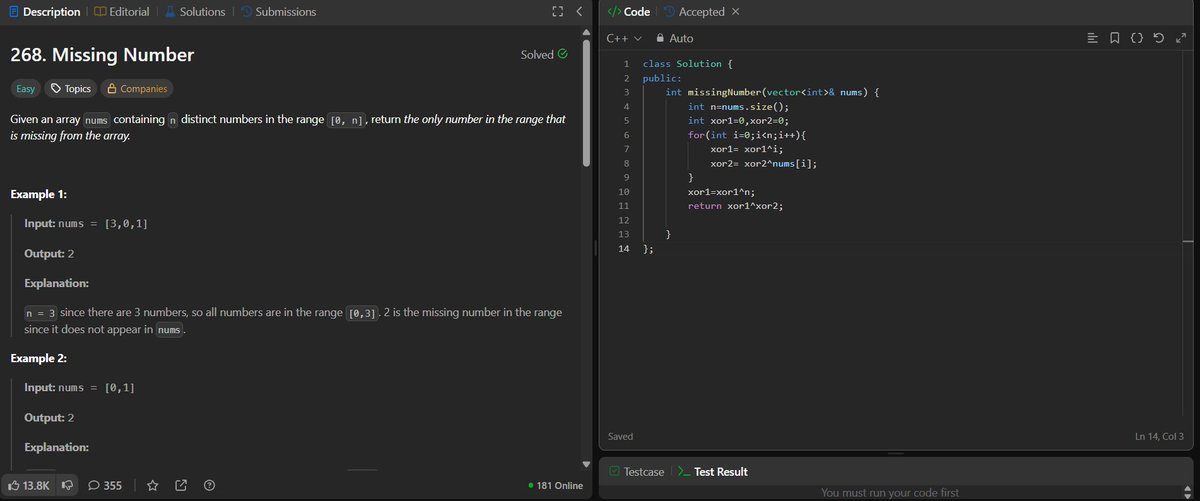1200x501 pixels.
Task: Click the format code icon
Action: [1092, 38]
